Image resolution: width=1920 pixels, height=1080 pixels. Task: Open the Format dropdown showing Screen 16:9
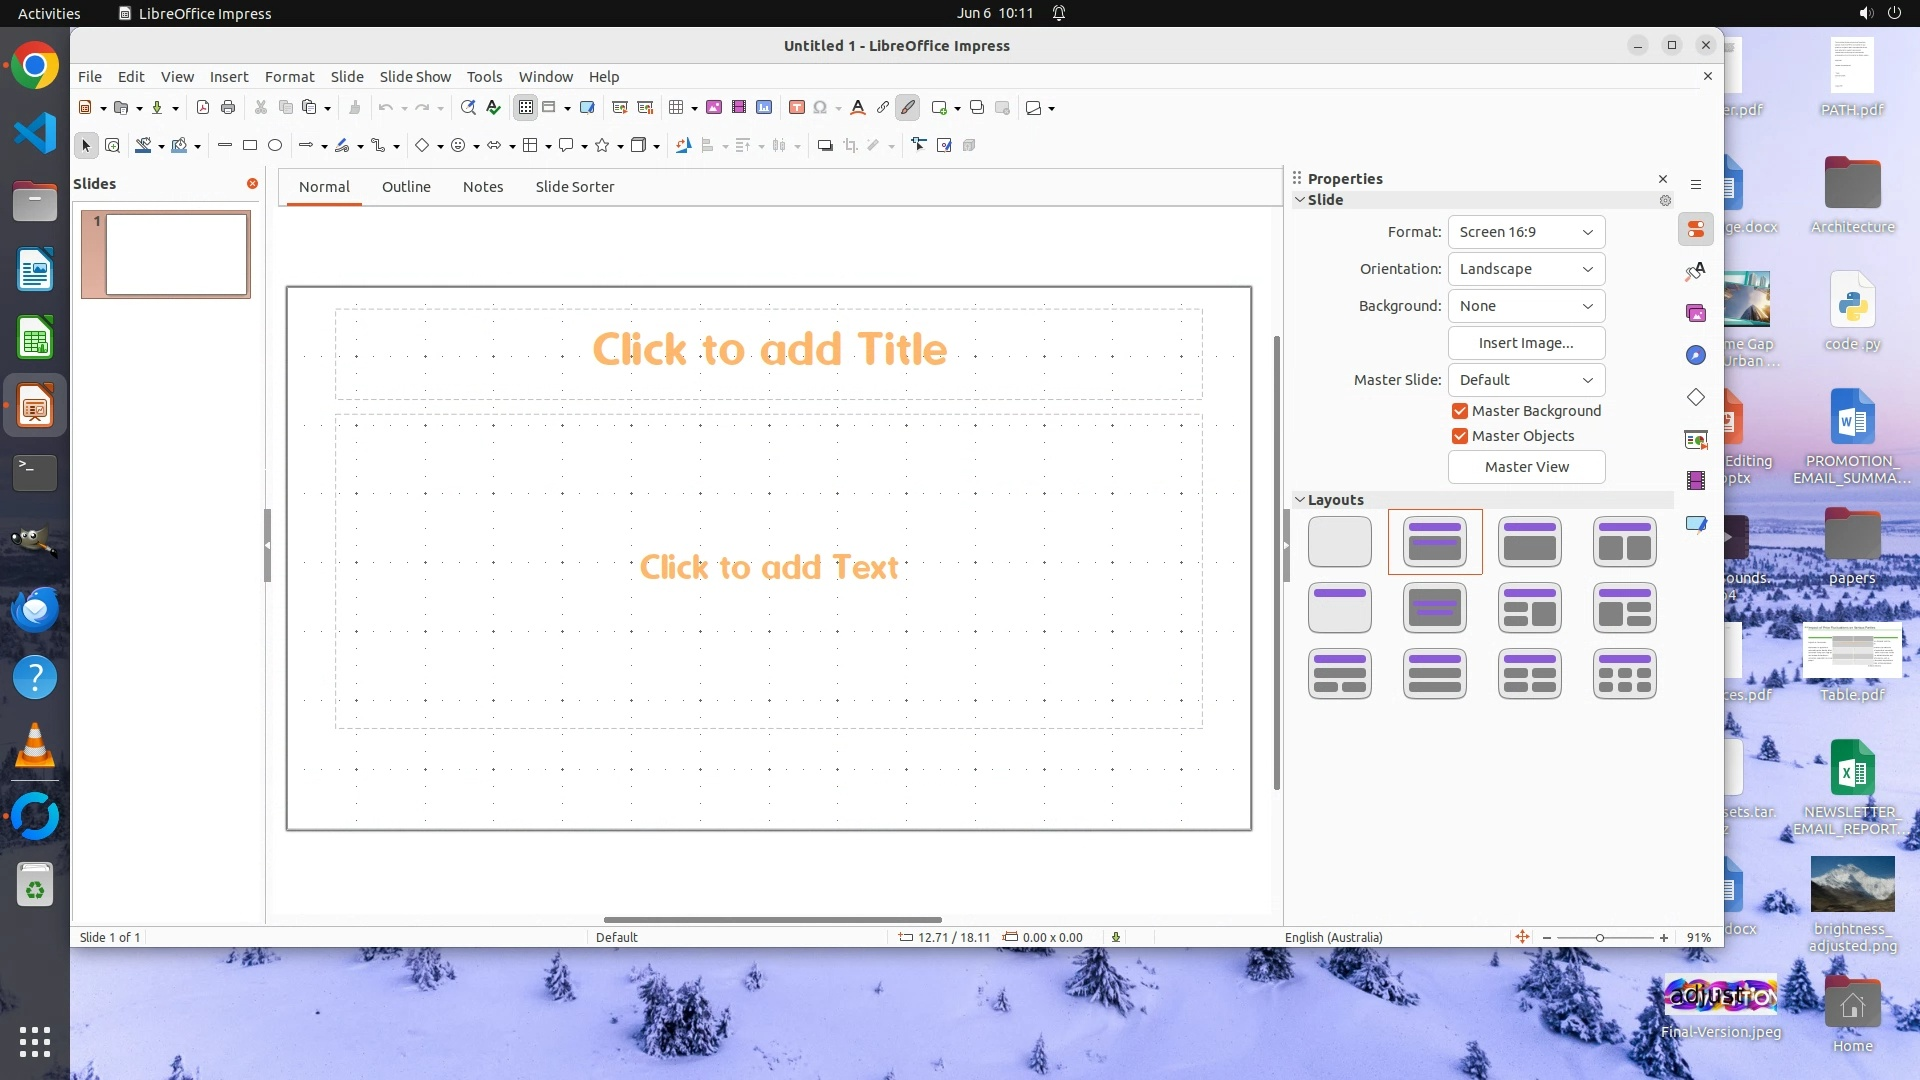pos(1526,232)
